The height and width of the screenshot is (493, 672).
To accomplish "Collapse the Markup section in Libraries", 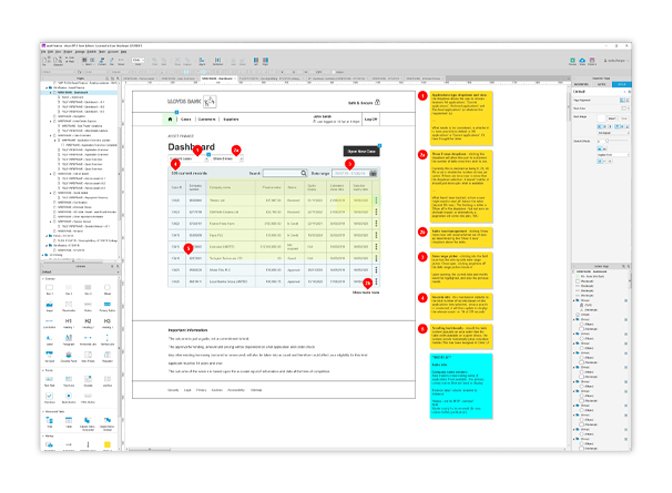I will click(x=44, y=436).
